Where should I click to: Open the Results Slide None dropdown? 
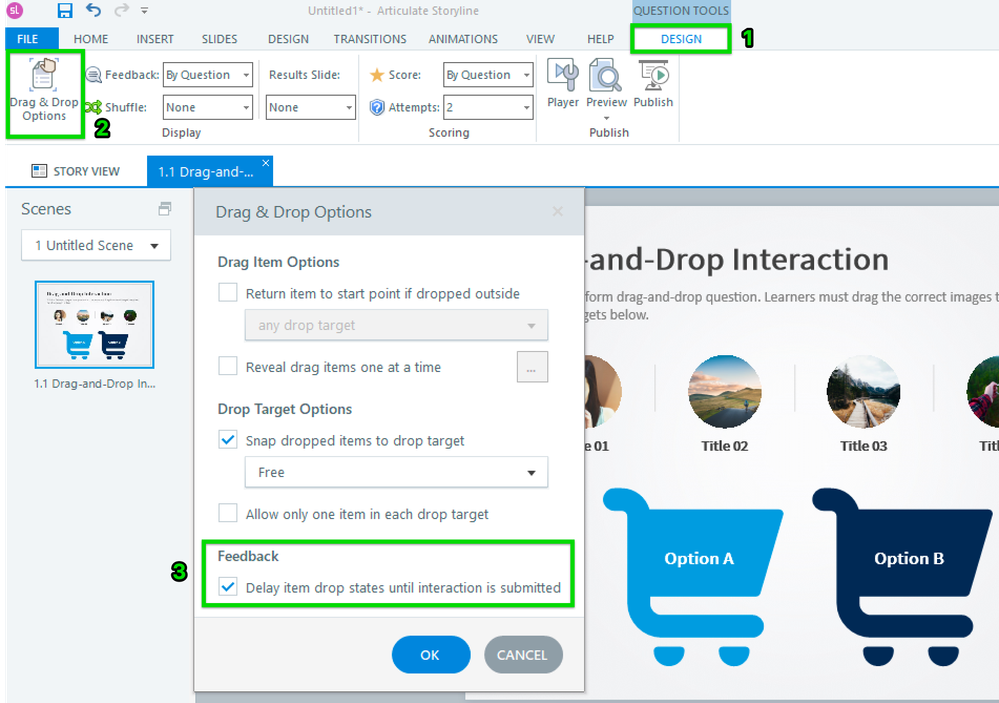310,107
